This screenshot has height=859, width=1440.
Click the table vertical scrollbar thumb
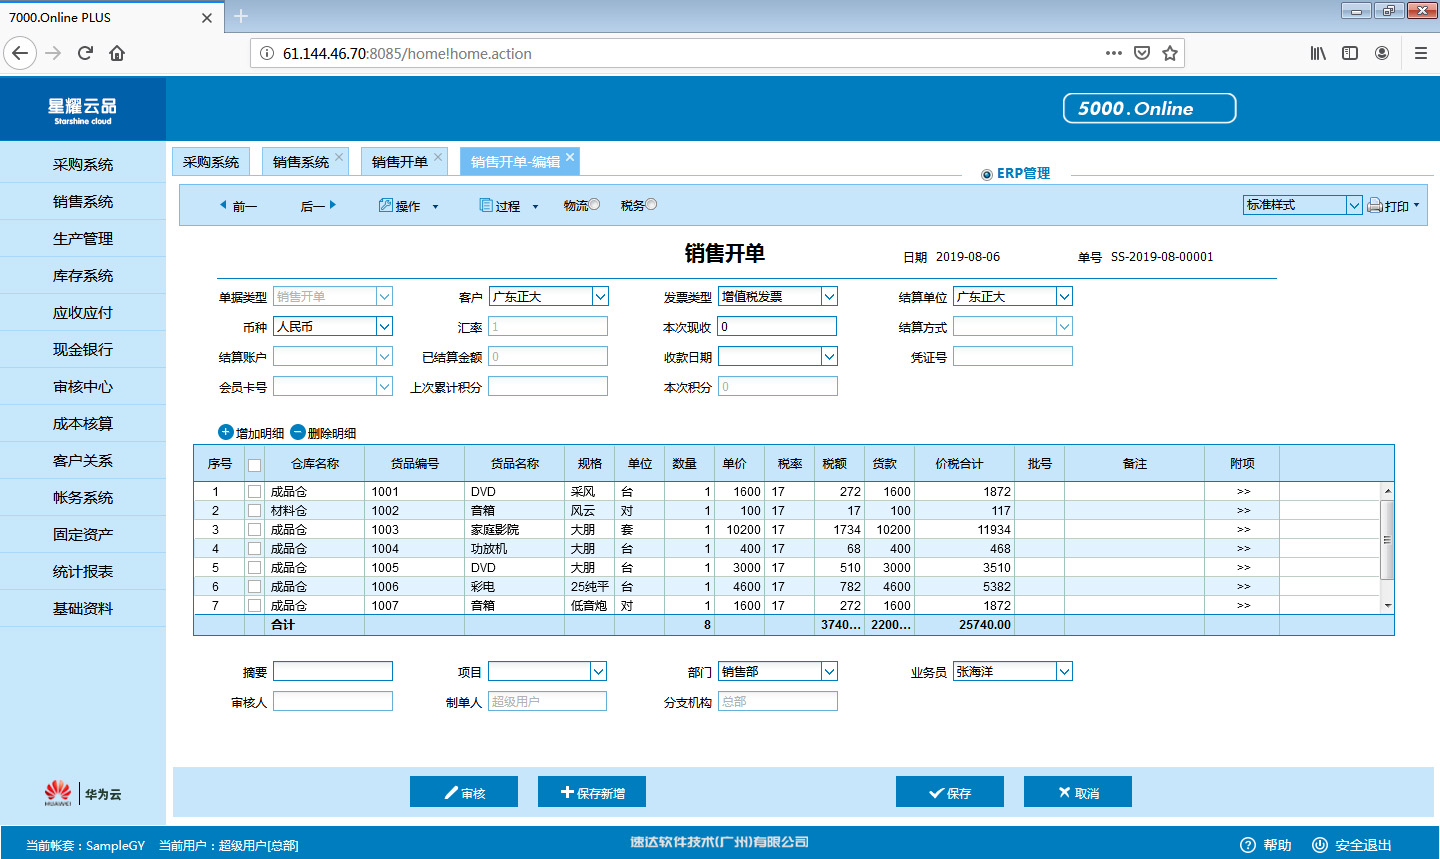[1387, 540]
